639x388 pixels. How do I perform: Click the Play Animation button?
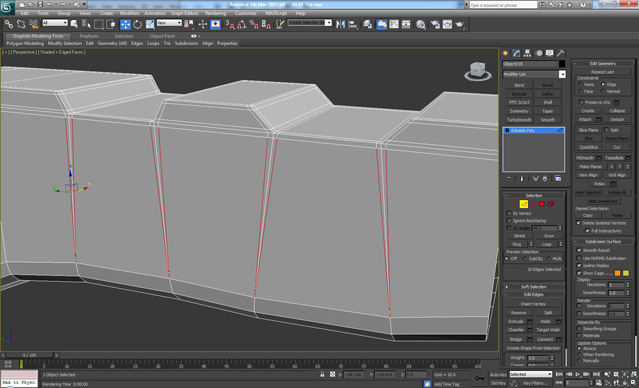tap(577, 374)
